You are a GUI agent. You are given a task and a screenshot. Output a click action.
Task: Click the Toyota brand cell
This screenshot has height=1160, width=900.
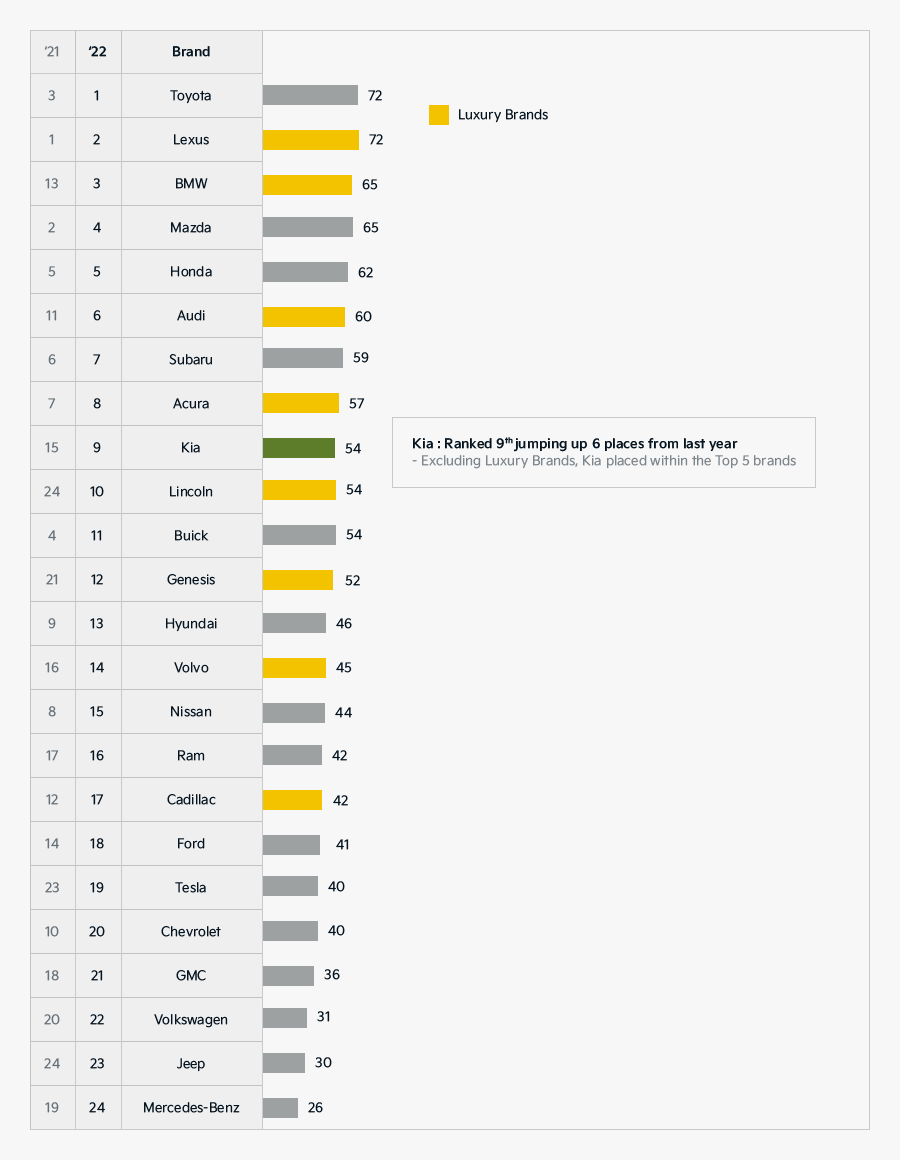[192, 95]
